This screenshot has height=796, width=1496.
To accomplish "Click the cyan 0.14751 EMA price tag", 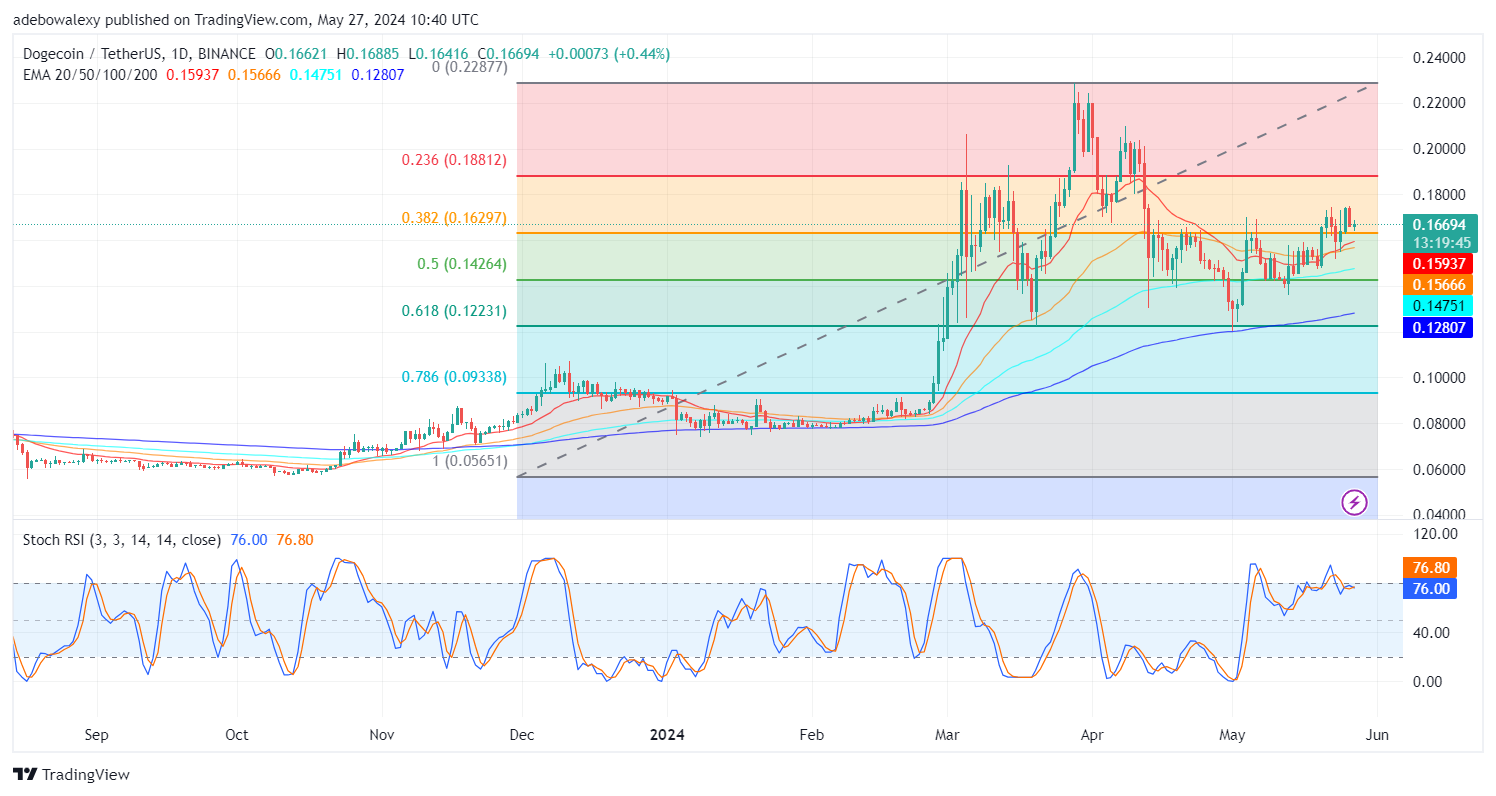I will coord(1438,305).
